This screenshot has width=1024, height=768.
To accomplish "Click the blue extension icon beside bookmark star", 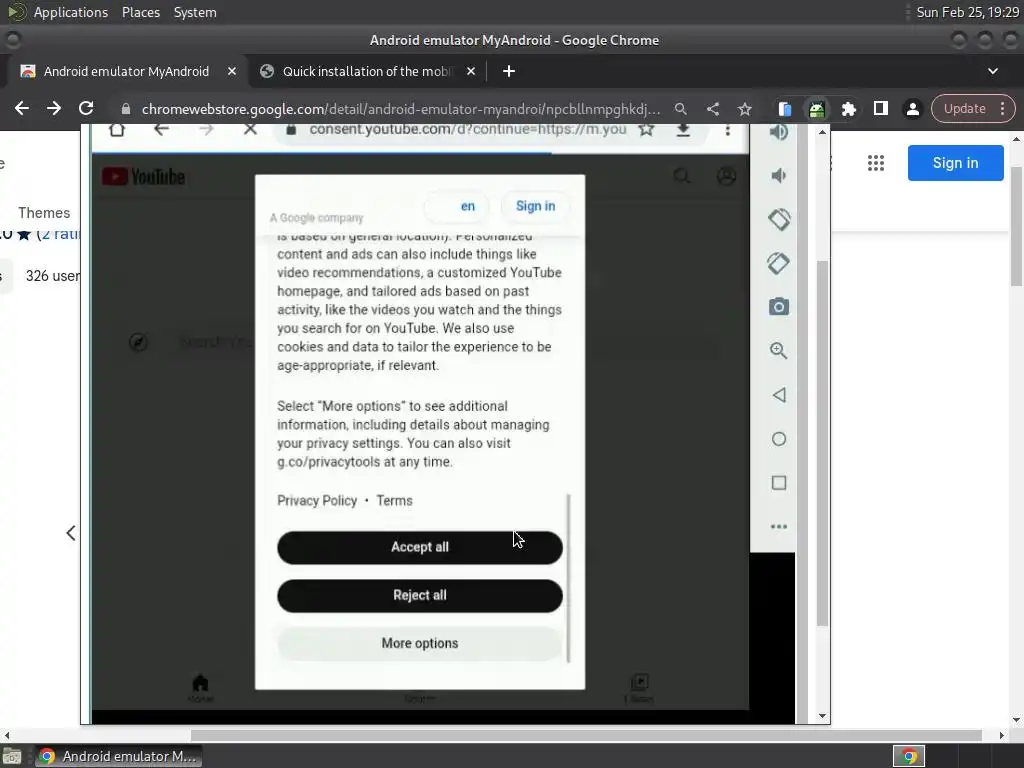I will [x=784, y=109].
